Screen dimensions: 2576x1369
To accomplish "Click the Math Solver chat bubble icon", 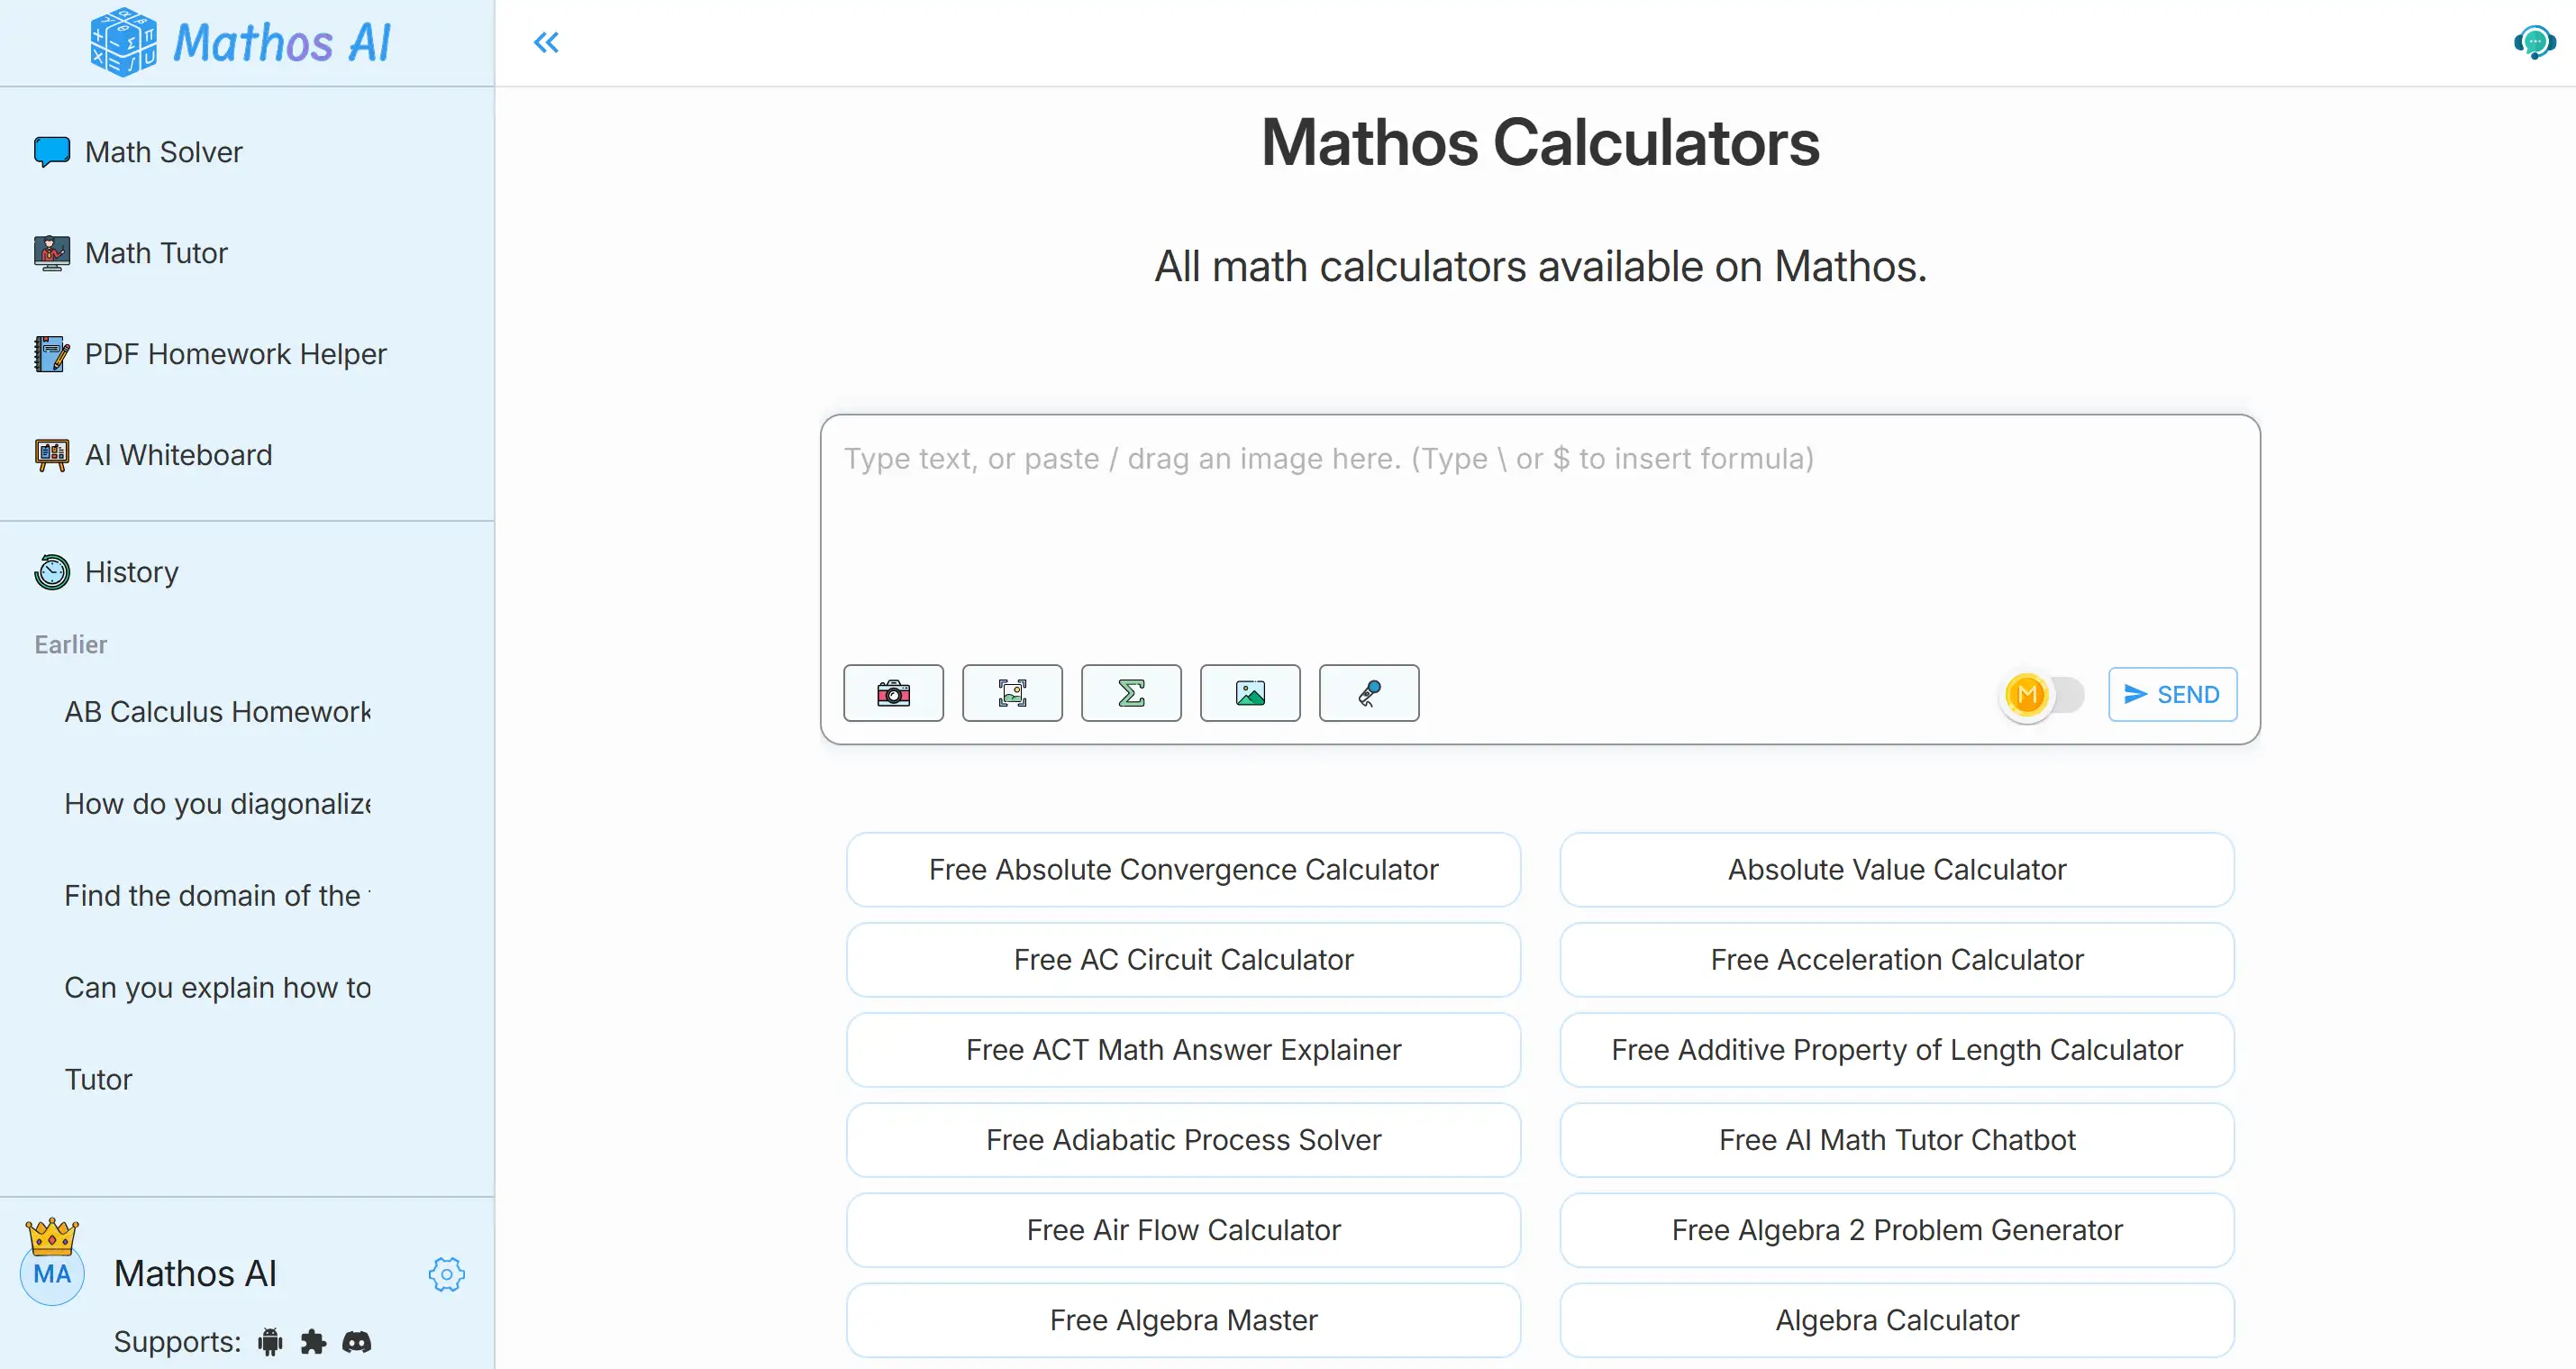I will coord(52,152).
